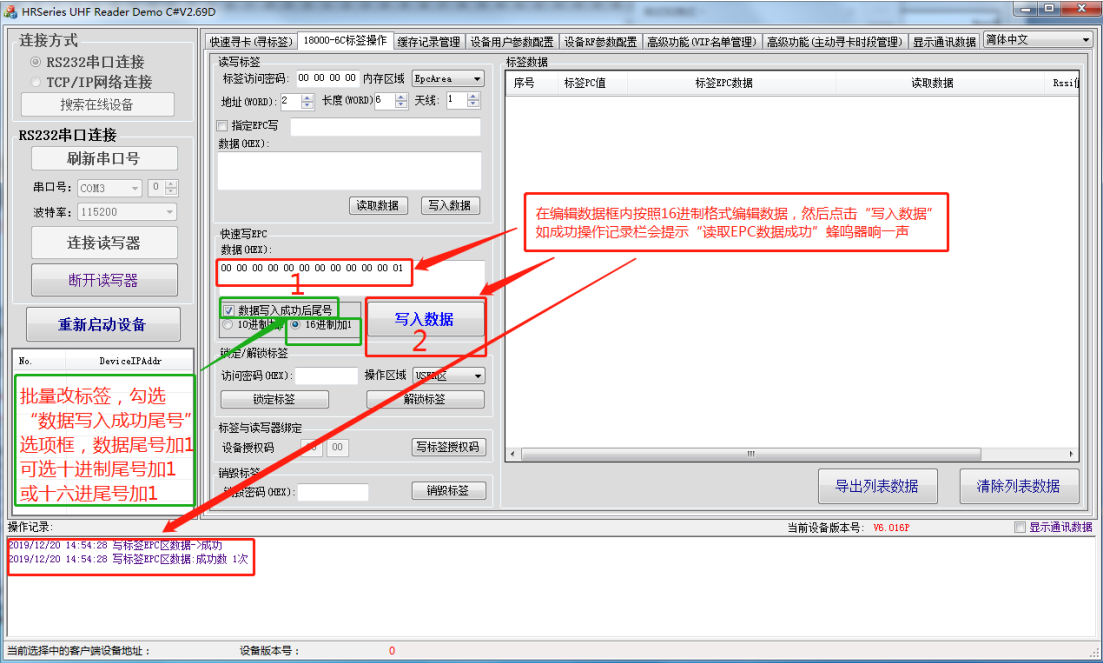Screen dimensions: 1103x663
Task: Click the app icon in the title bar
Action: tap(11, 11)
